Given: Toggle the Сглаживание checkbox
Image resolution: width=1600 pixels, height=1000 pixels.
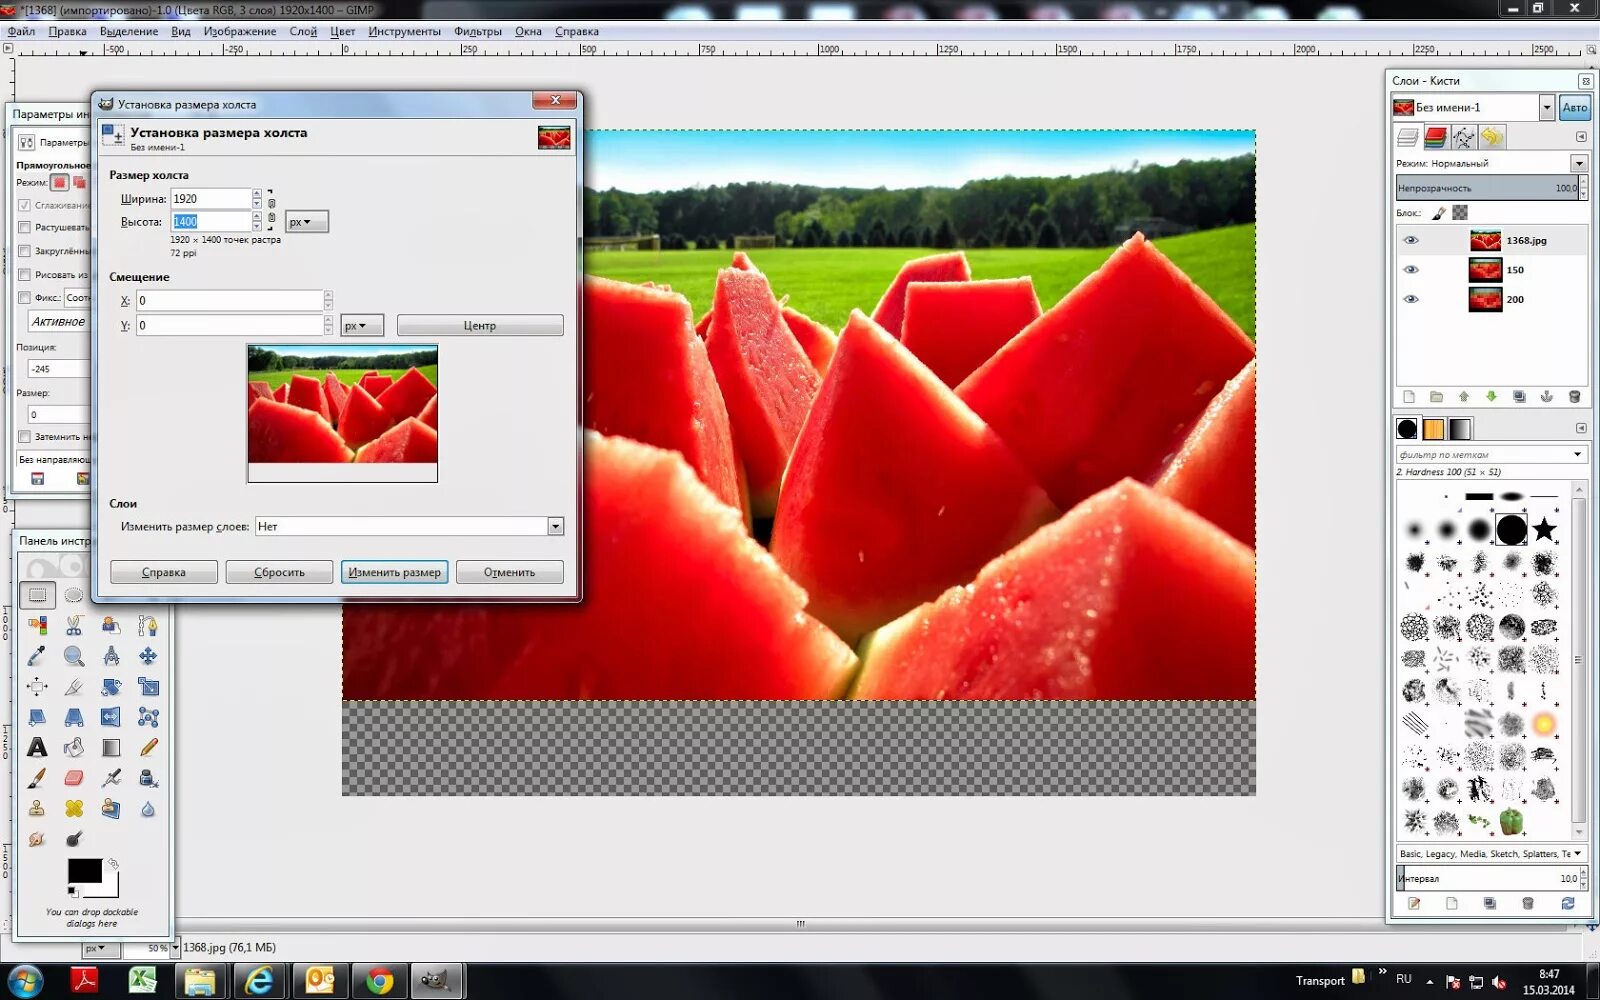Looking at the screenshot, I should click(x=24, y=205).
